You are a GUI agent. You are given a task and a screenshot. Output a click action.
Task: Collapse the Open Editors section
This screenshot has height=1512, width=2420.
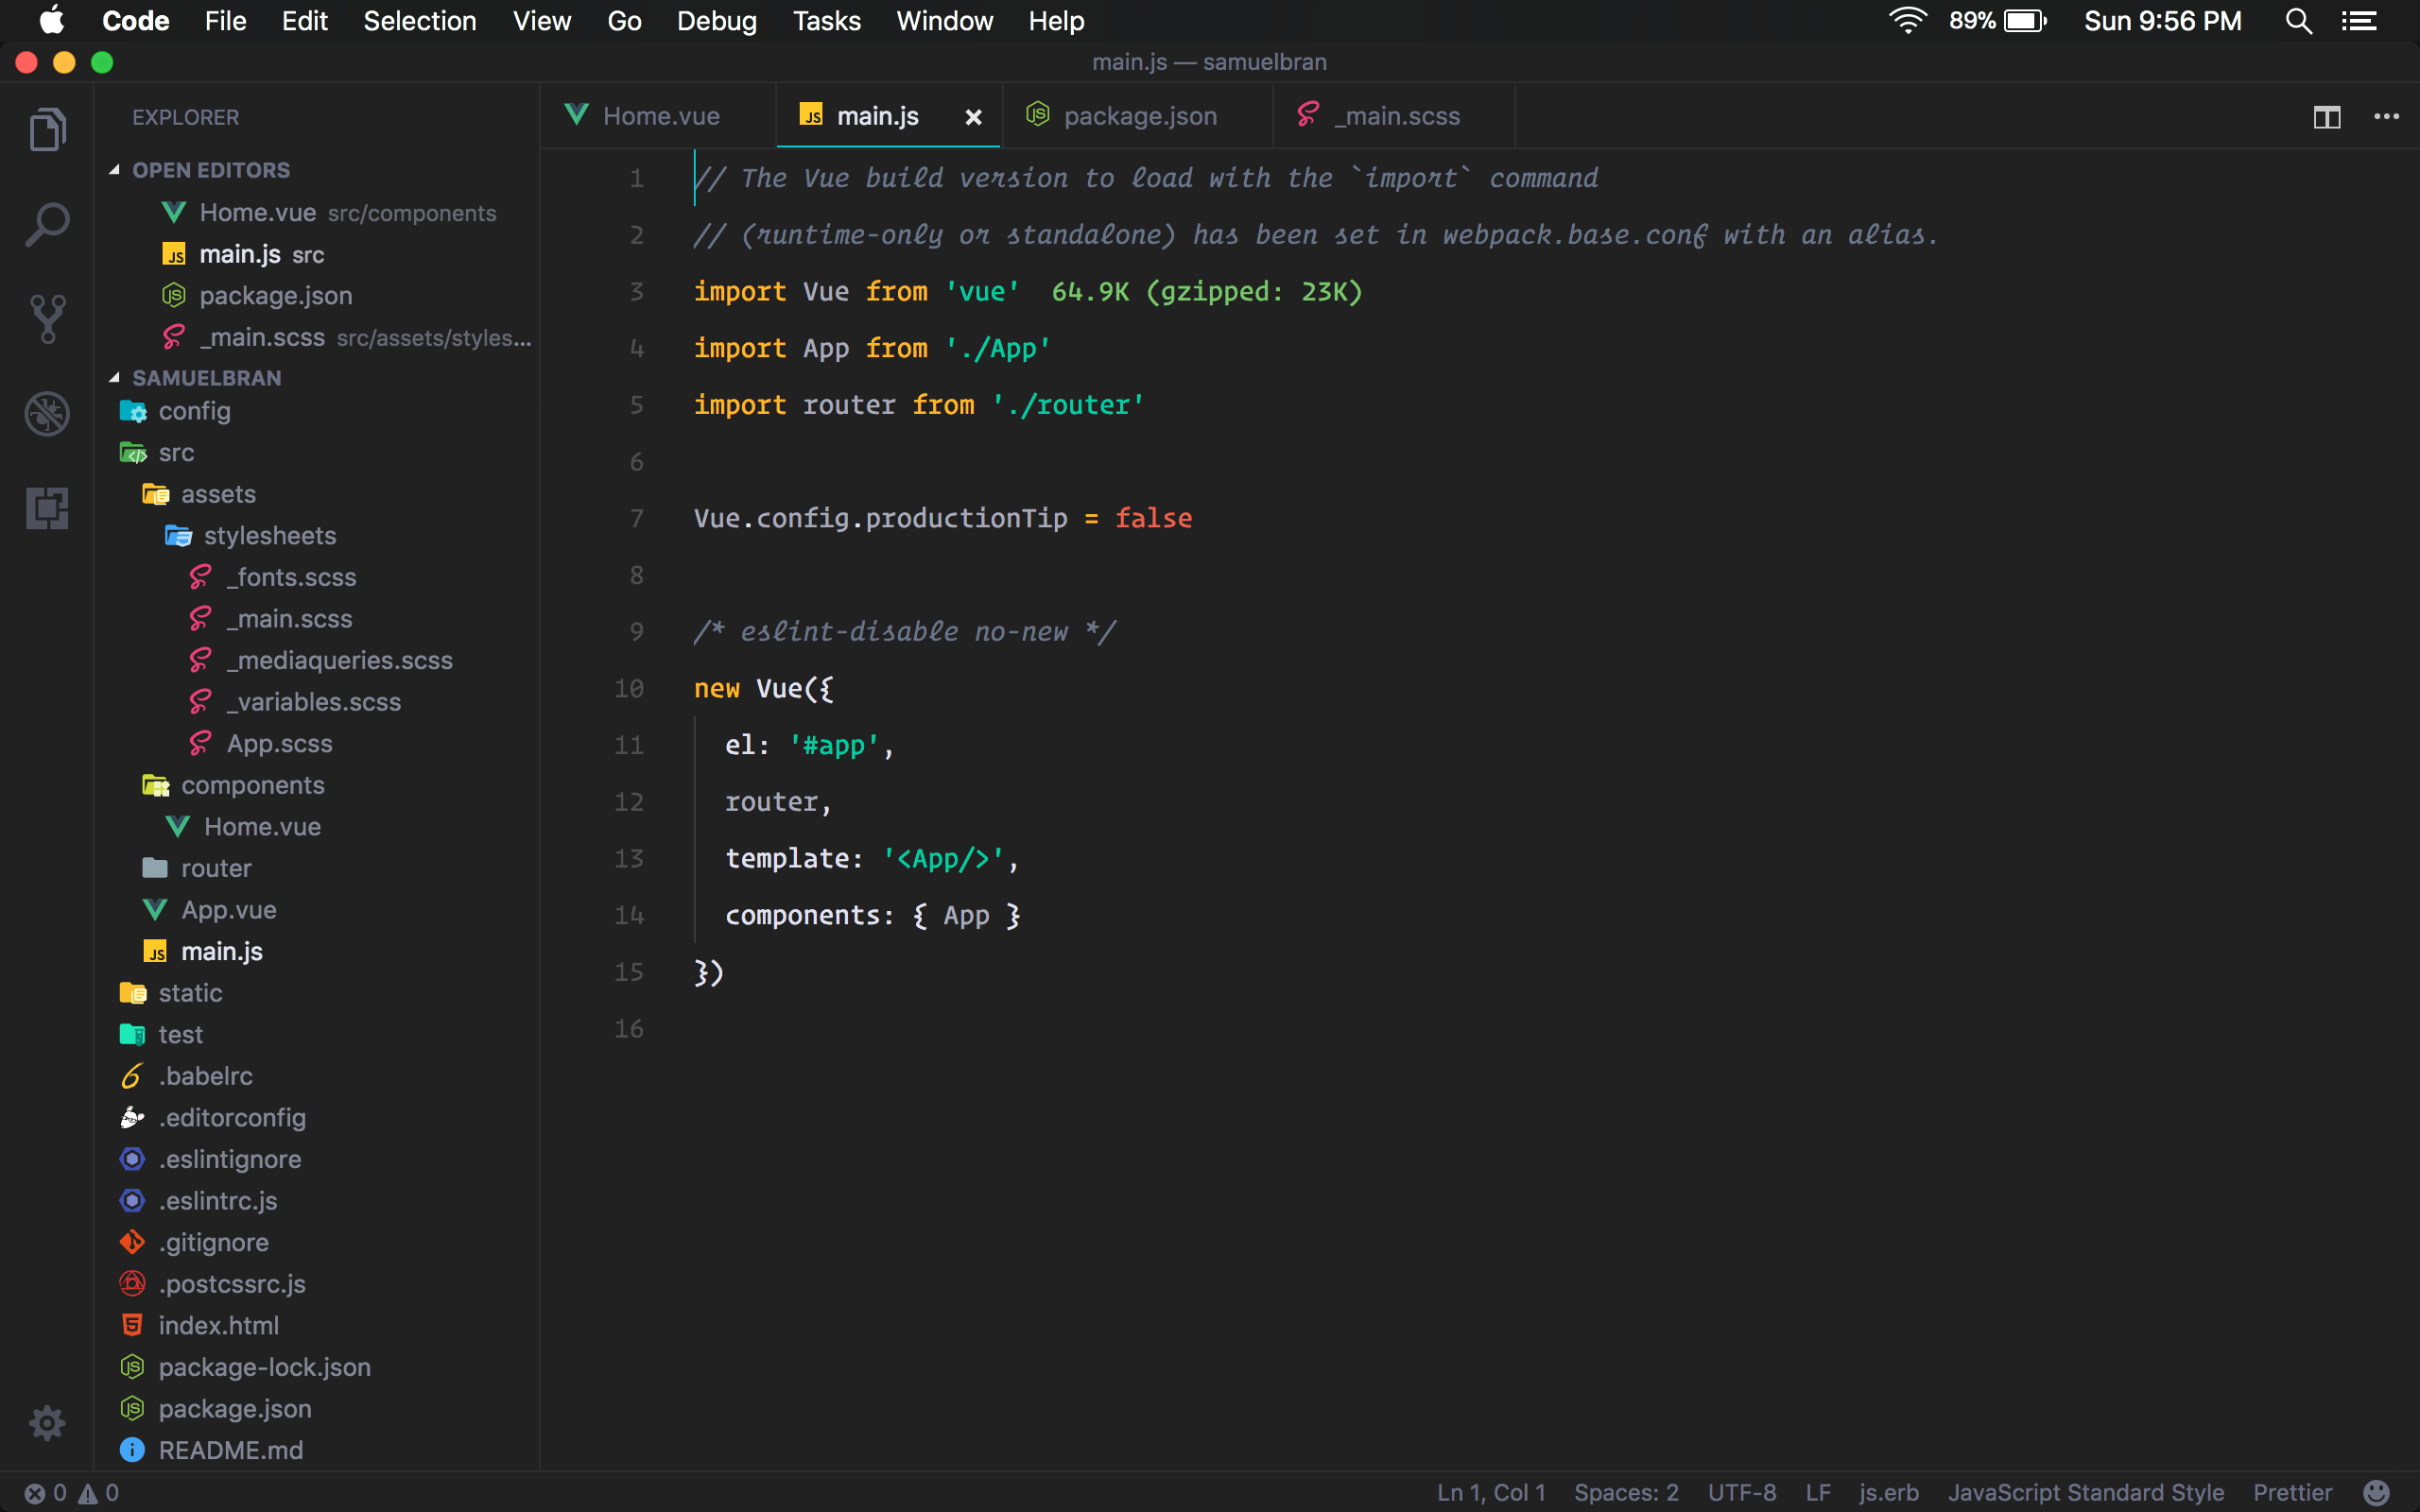point(210,170)
